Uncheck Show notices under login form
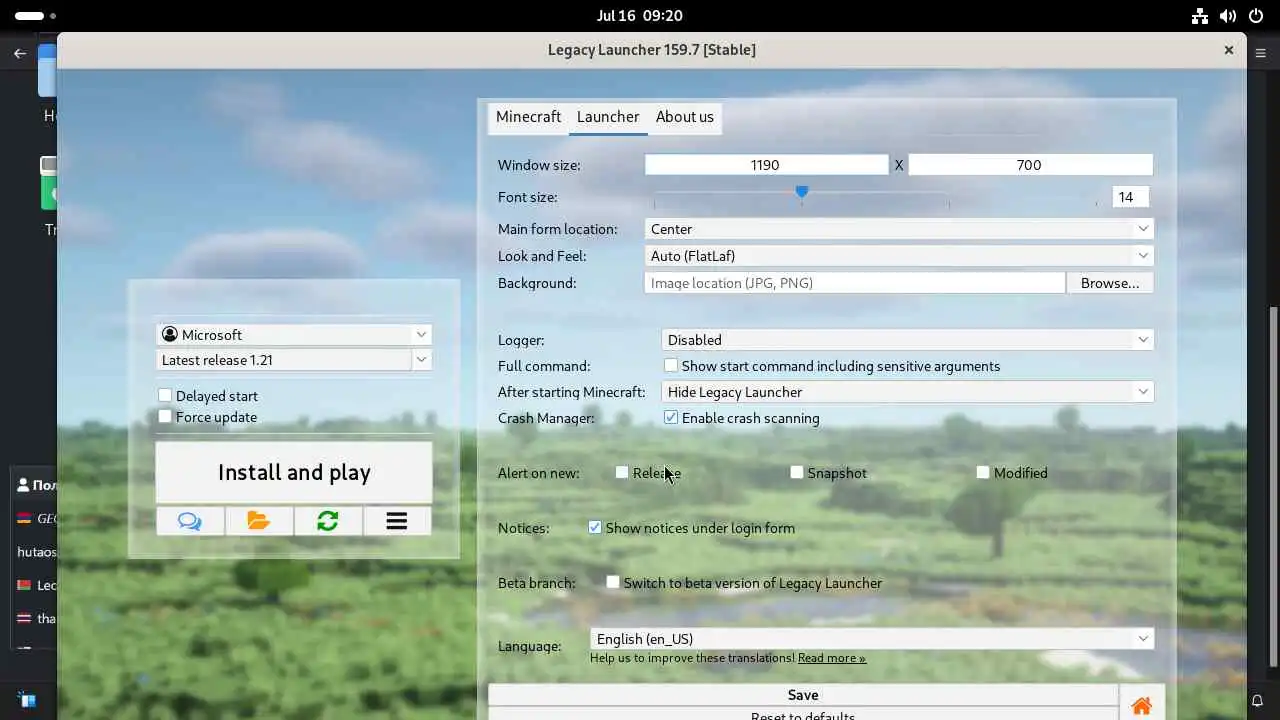Viewport: 1280px width, 720px height. [595, 528]
